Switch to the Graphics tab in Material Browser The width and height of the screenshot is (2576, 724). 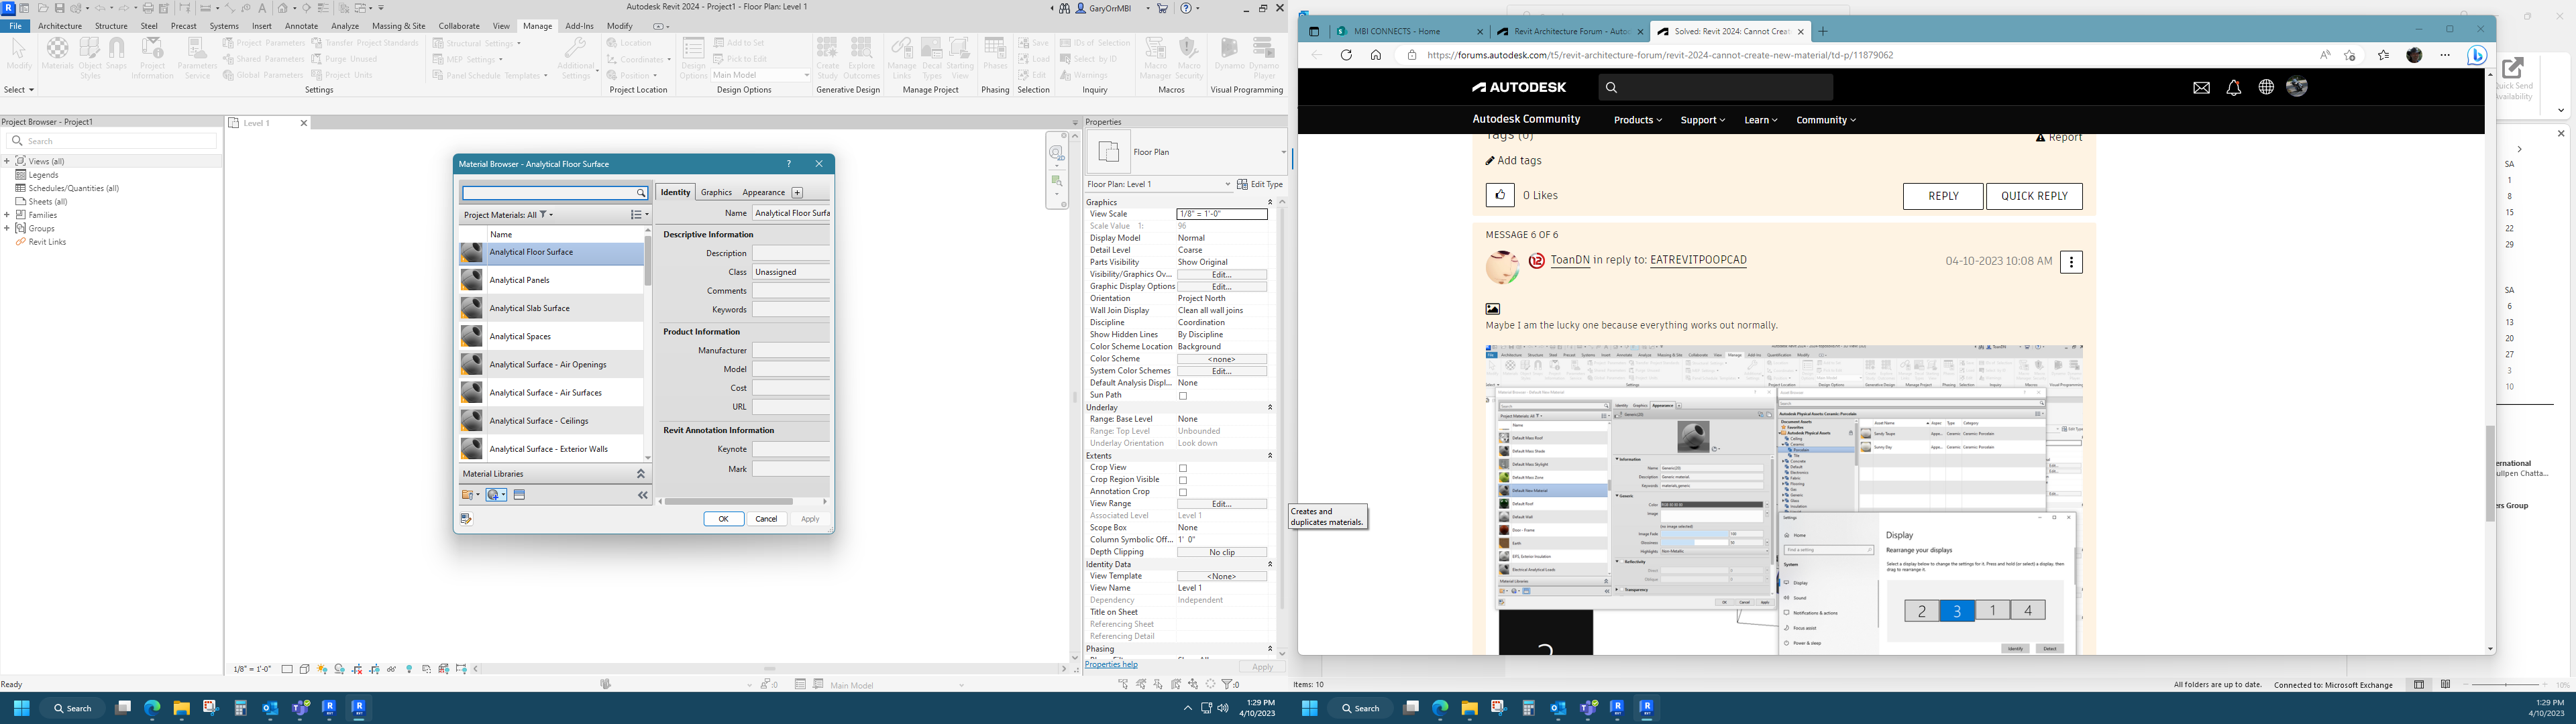pyautogui.click(x=716, y=192)
